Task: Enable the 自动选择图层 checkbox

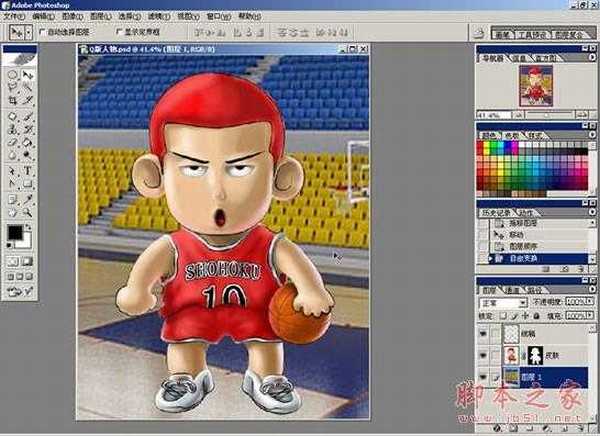Action: tap(42, 31)
